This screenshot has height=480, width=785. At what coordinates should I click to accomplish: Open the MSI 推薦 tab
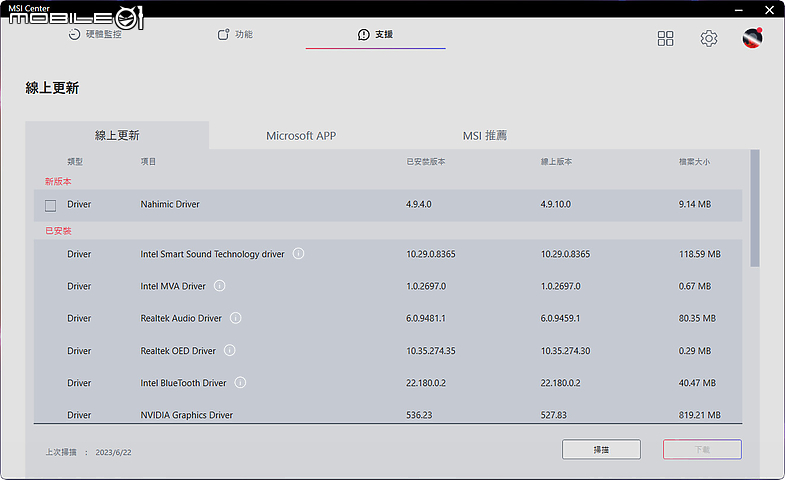coord(485,136)
